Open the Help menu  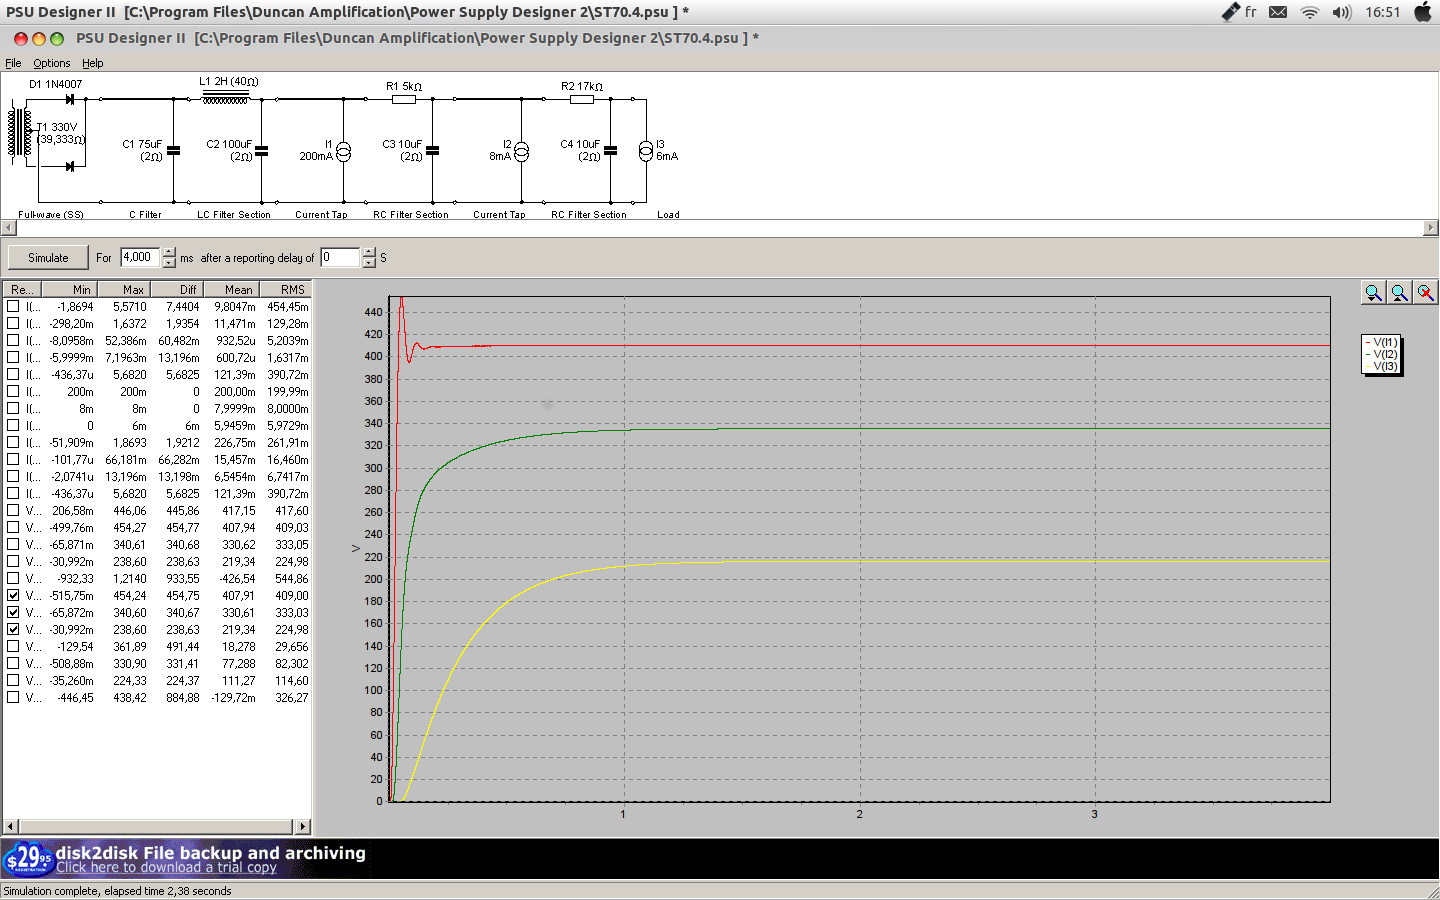click(x=93, y=63)
